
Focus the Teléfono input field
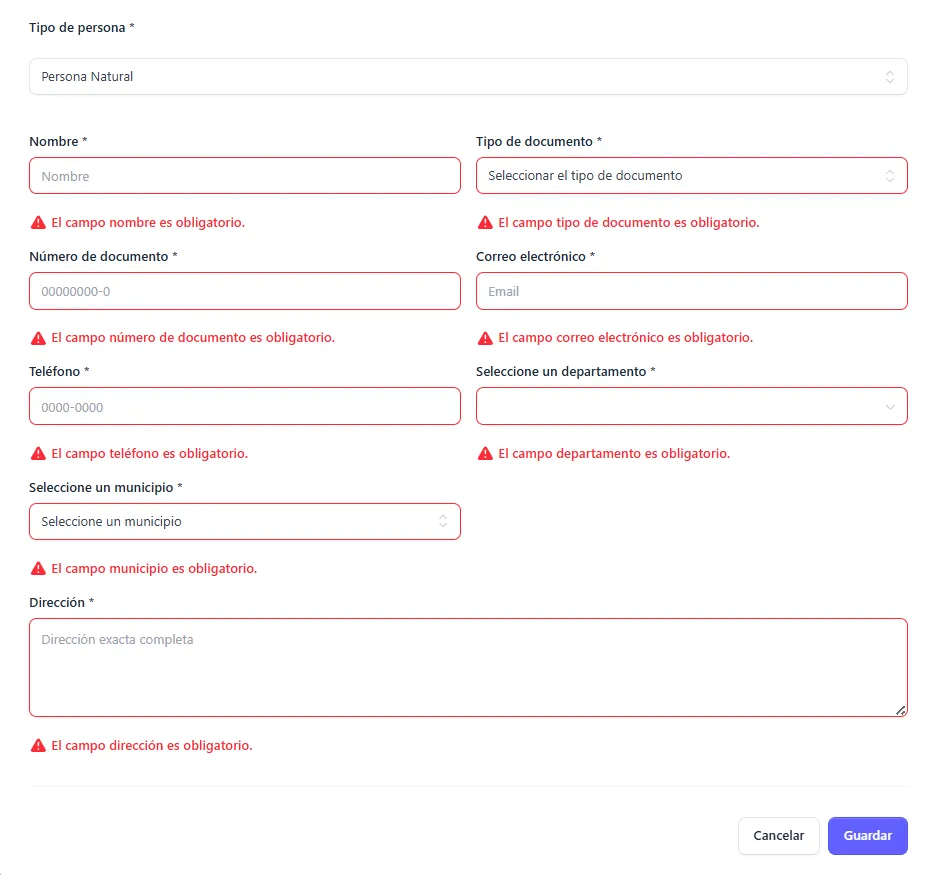point(245,407)
